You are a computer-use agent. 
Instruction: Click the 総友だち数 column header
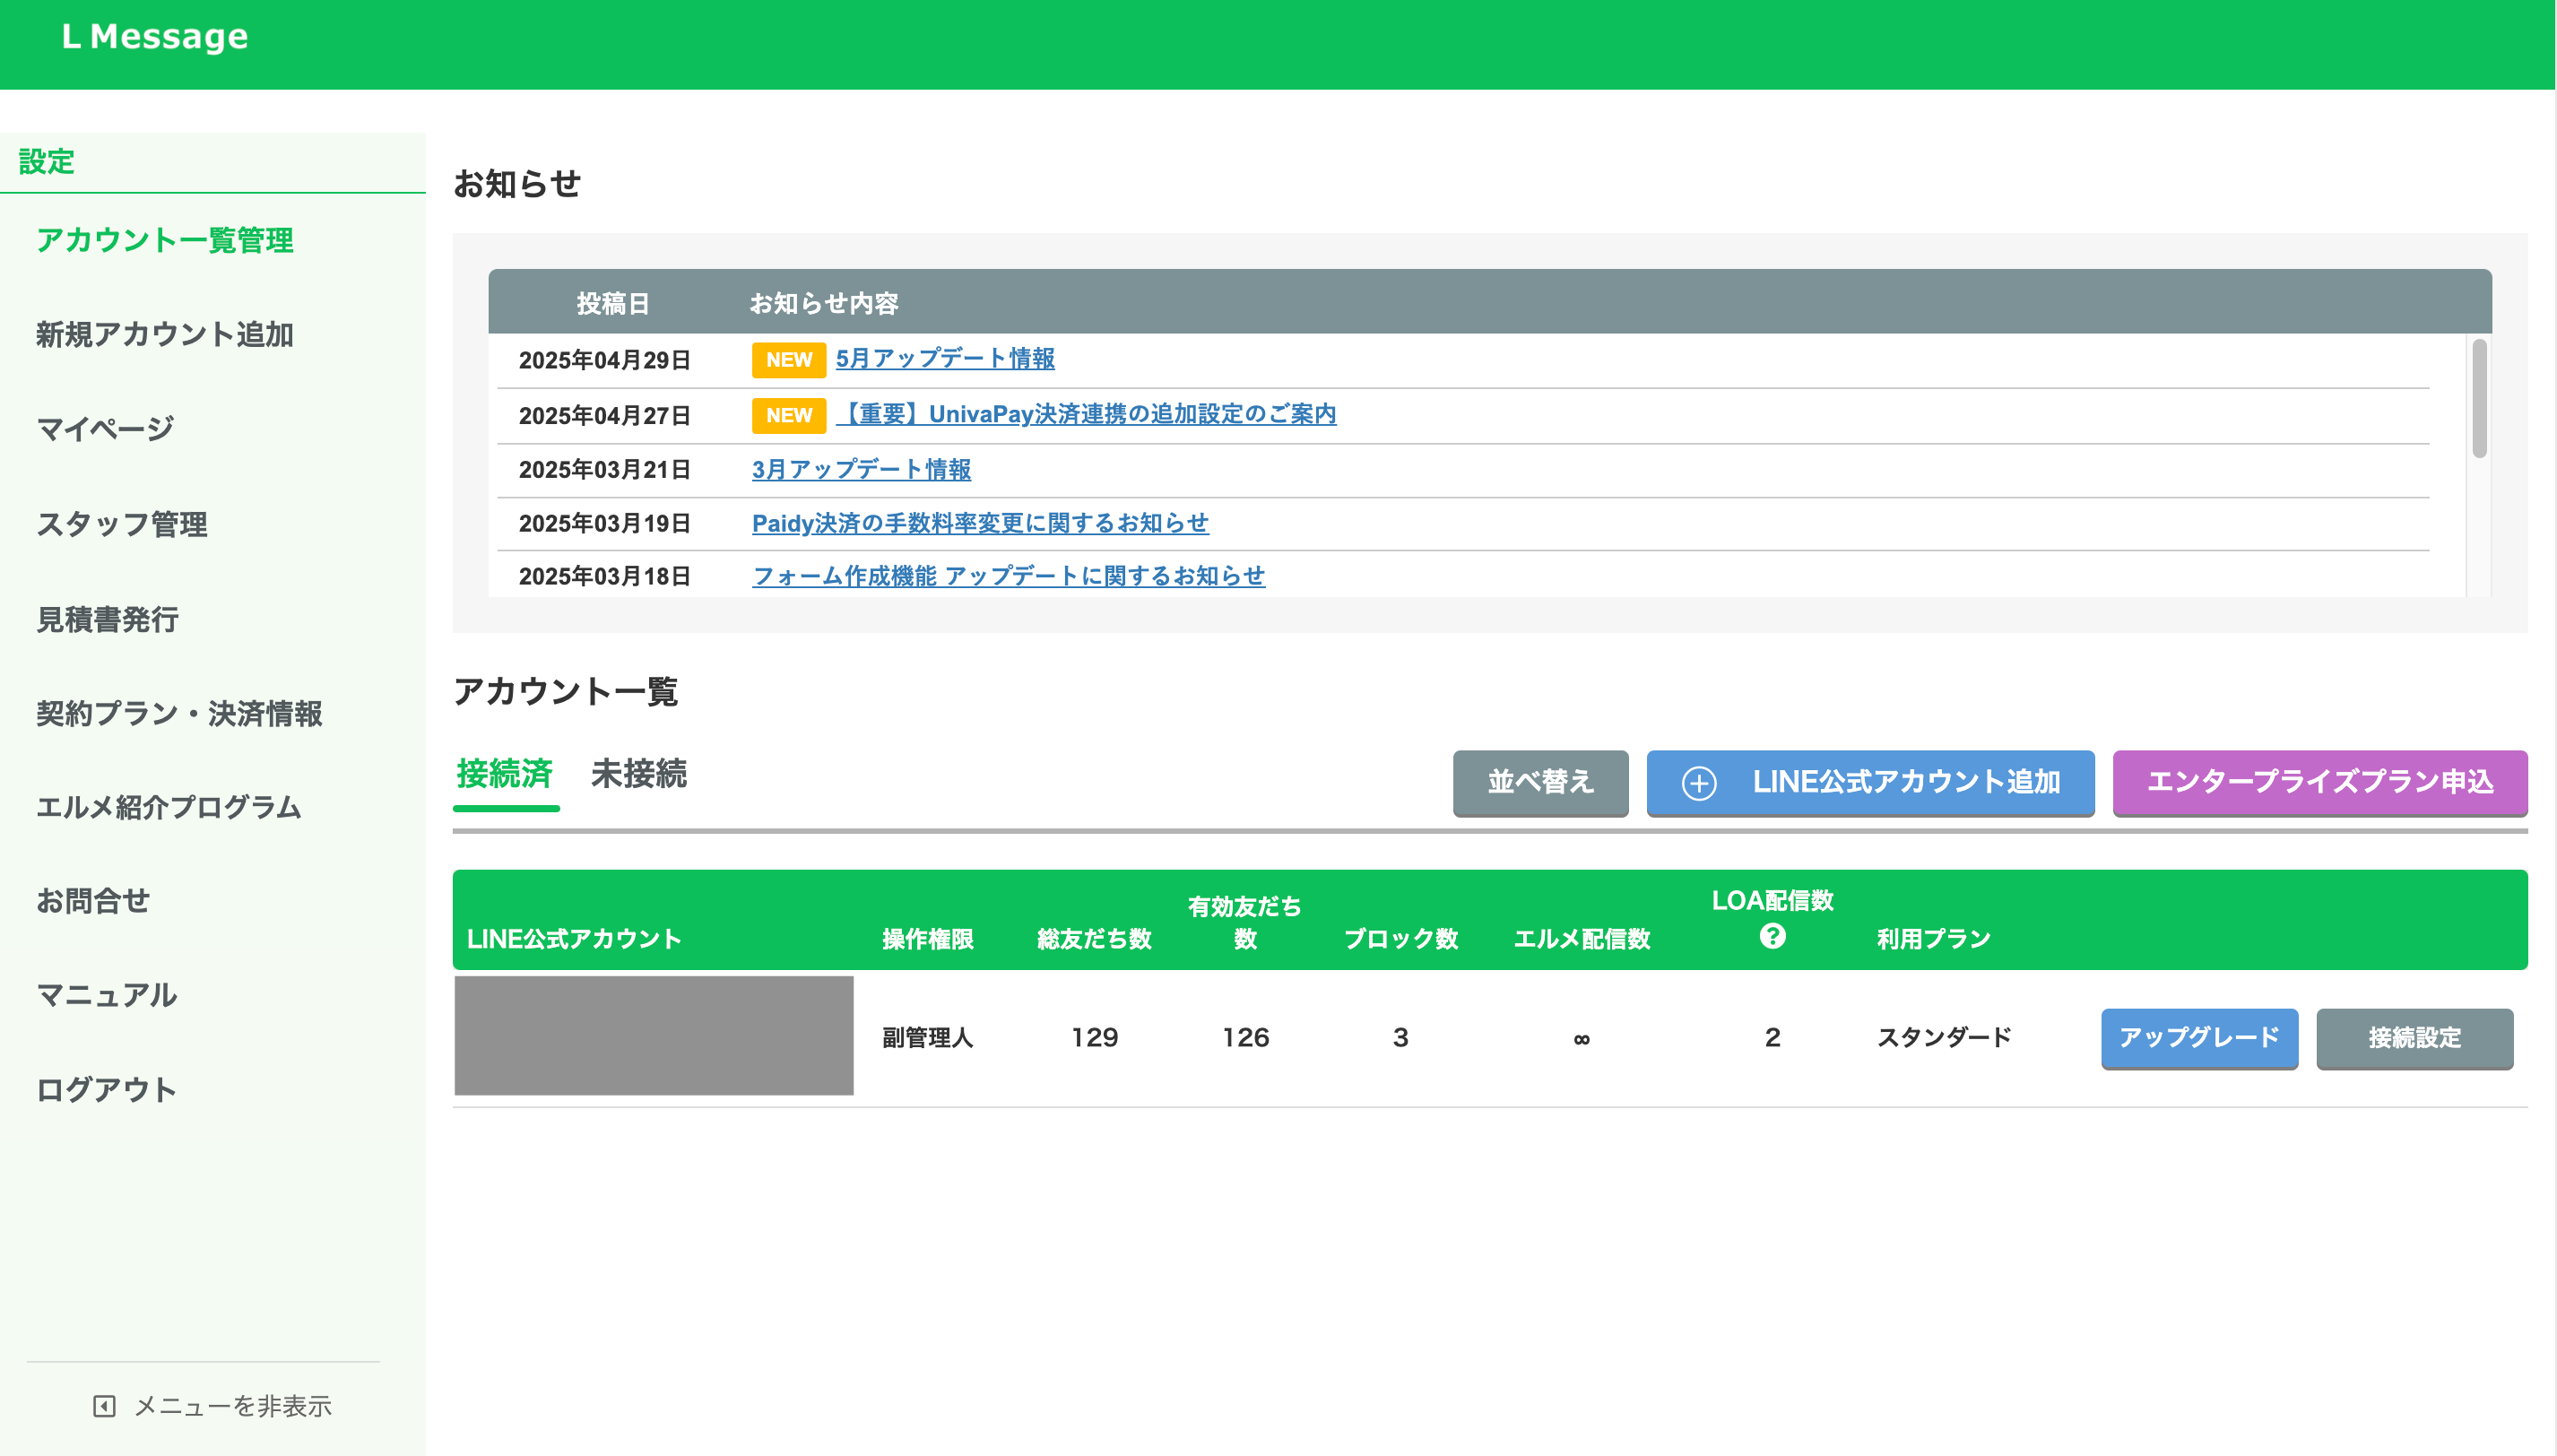(x=1094, y=939)
